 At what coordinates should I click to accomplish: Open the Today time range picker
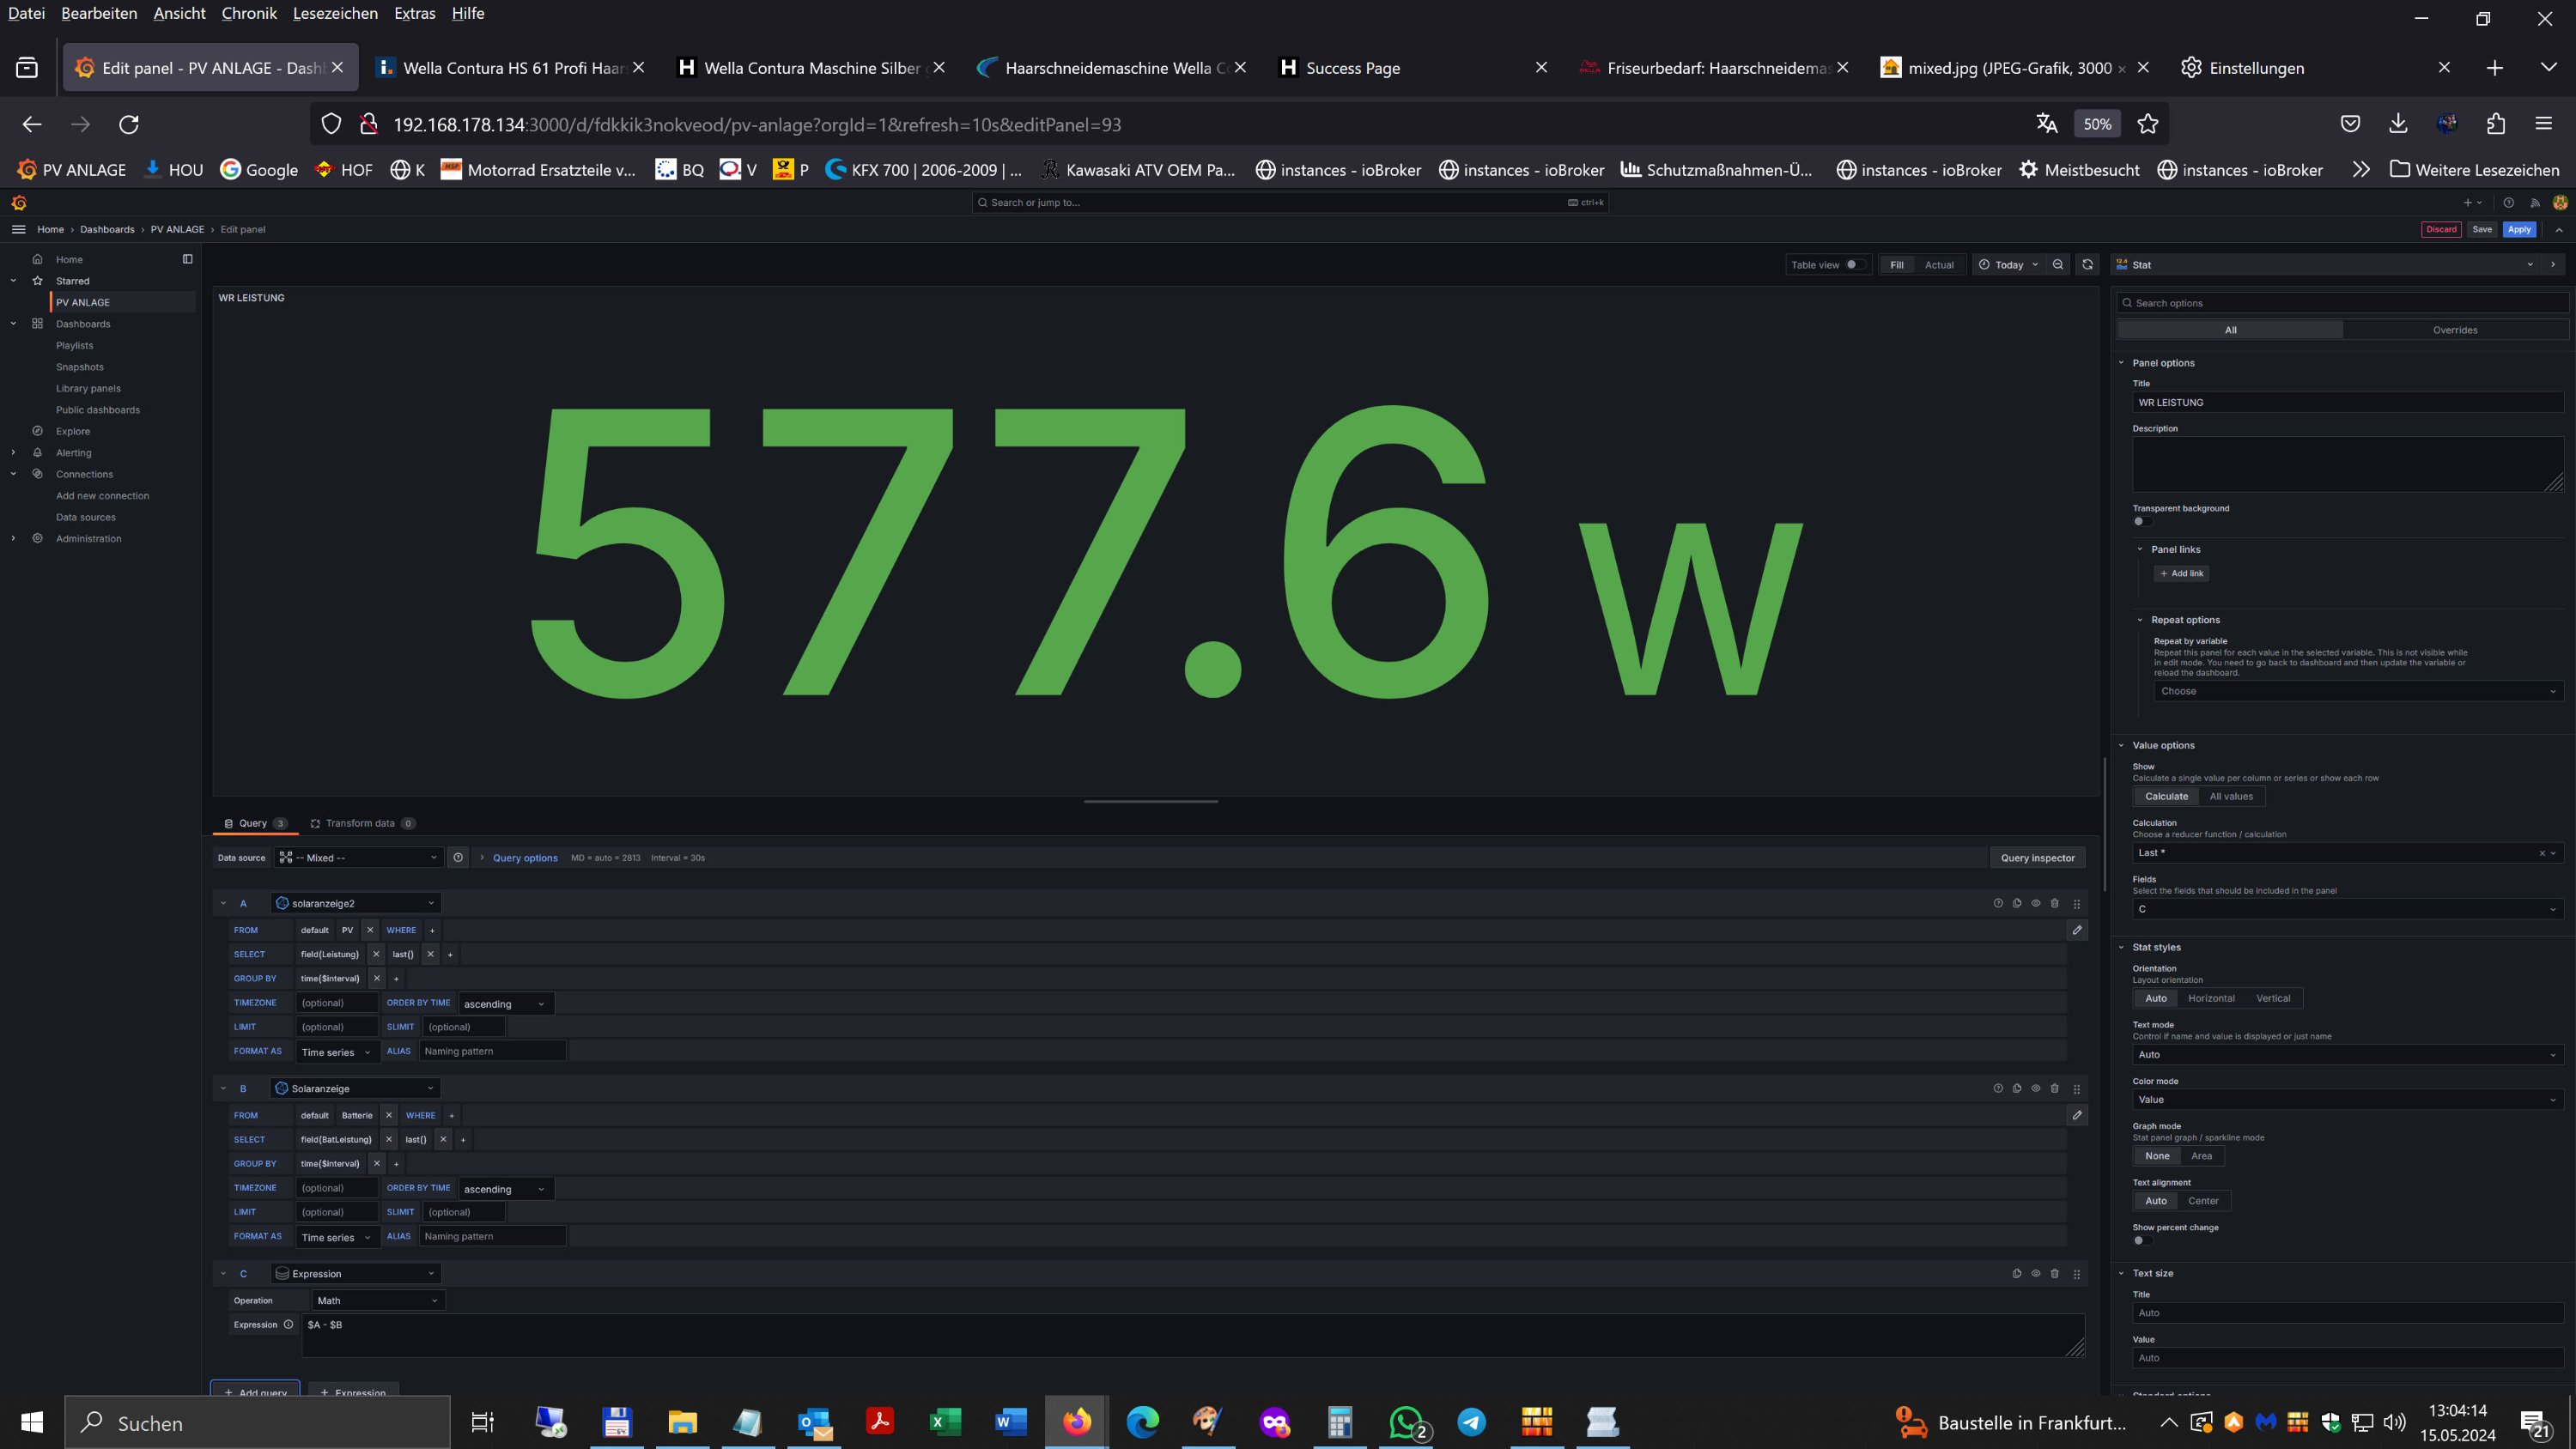tap(2008, 265)
